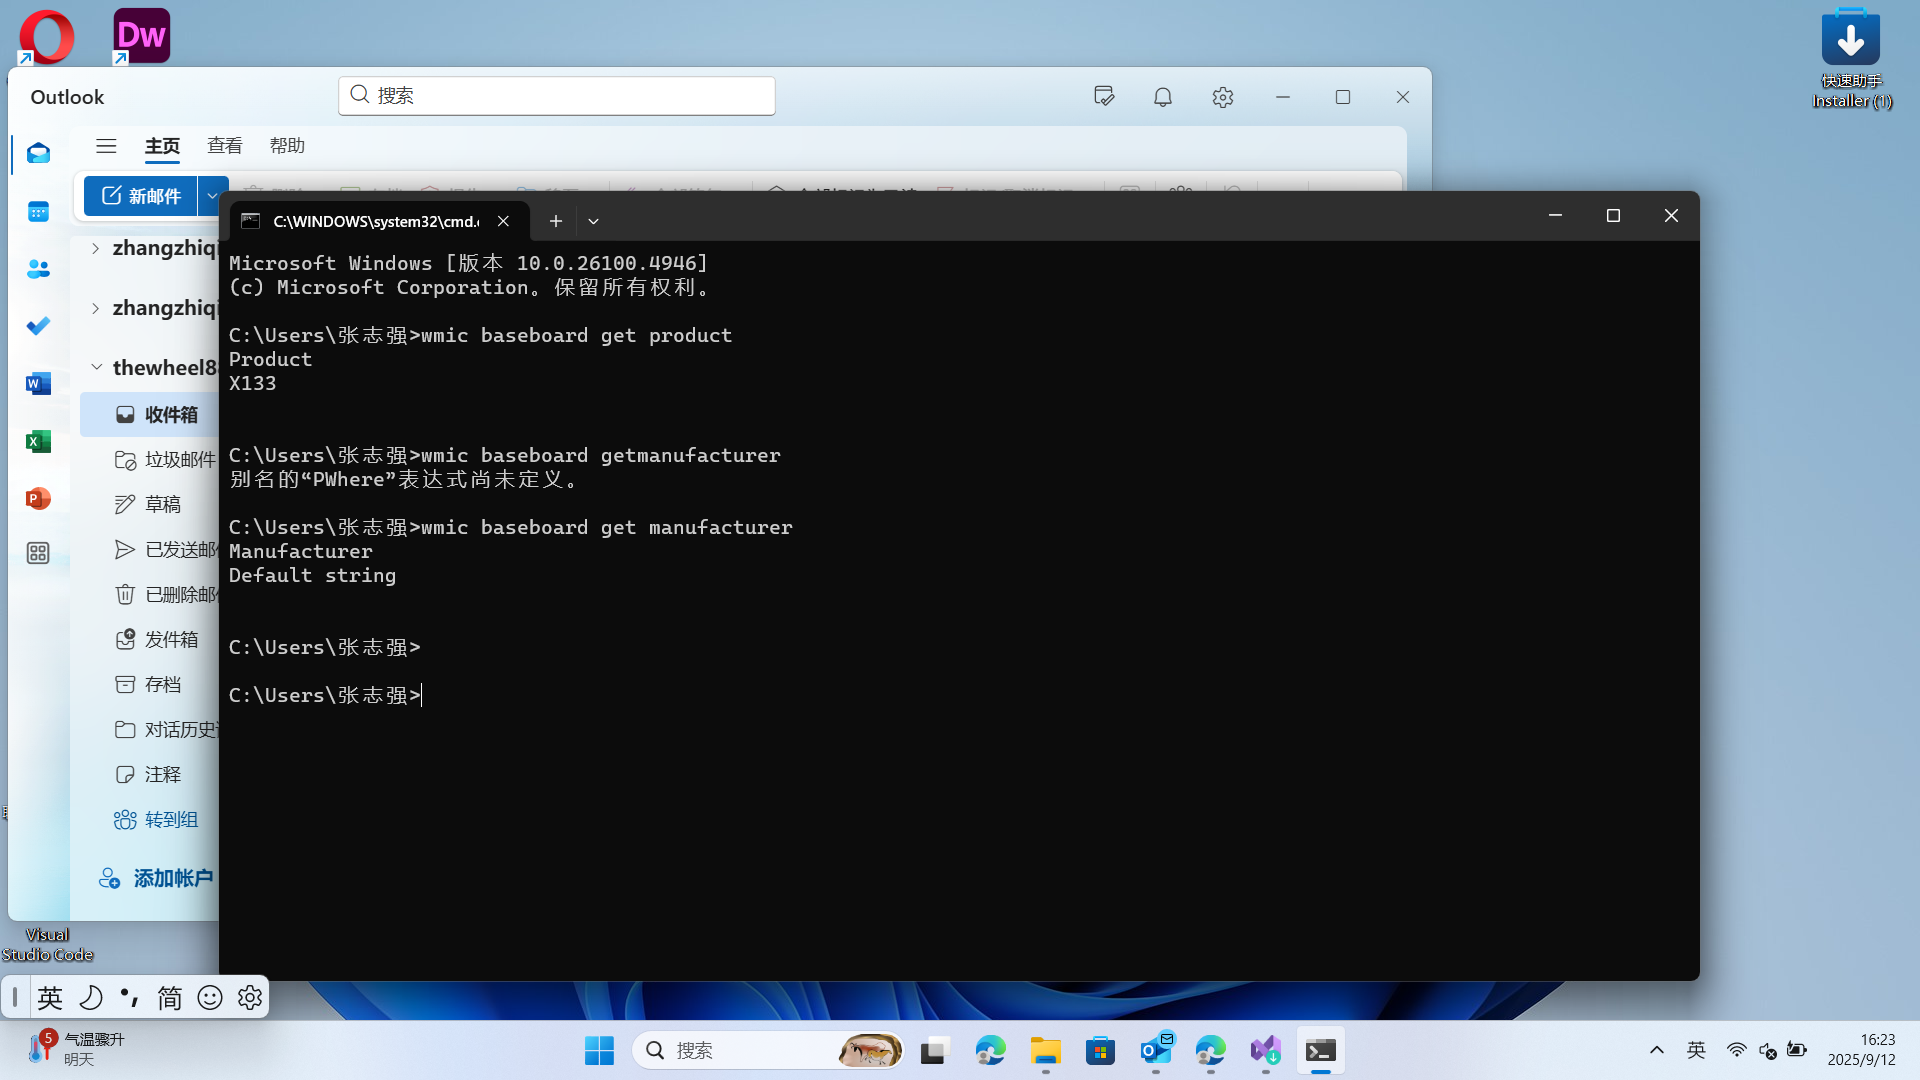
Task: Open People contacts in Outlook sidebar
Action: pos(38,269)
